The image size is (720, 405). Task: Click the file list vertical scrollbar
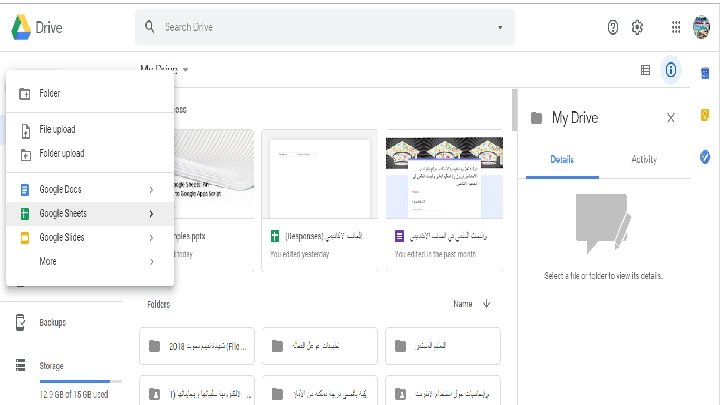coord(514,110)
